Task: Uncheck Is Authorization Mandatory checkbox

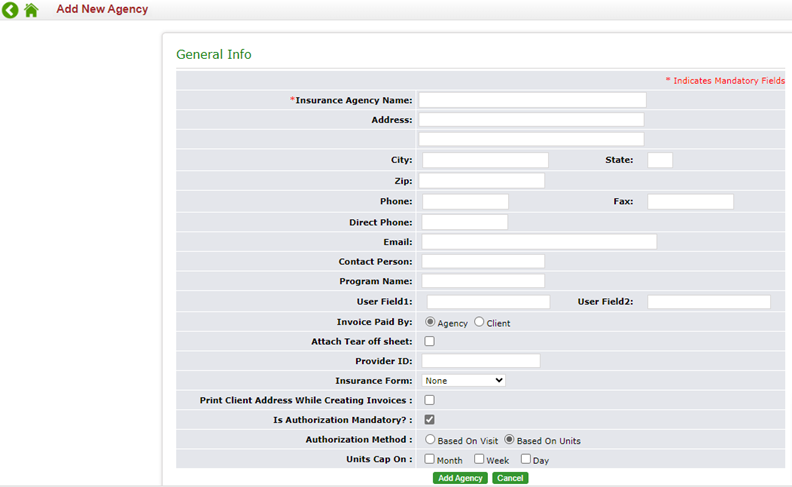Action: pos(430,419)
